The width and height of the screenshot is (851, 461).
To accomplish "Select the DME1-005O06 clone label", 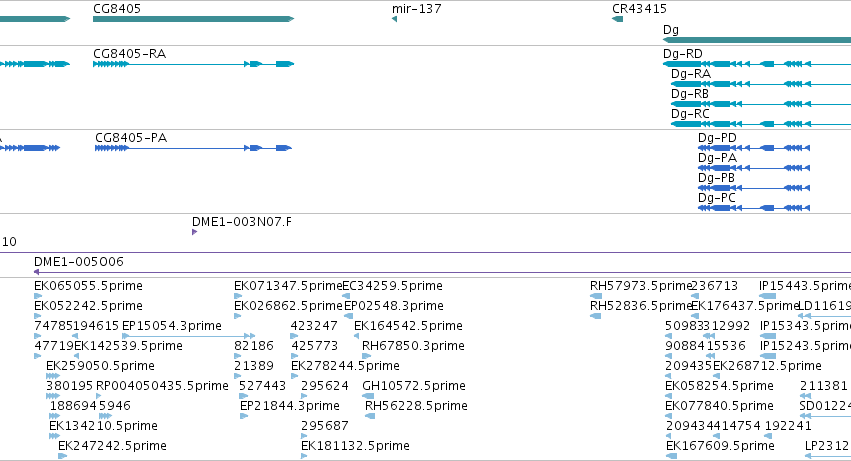I will (x=79, y=262).
